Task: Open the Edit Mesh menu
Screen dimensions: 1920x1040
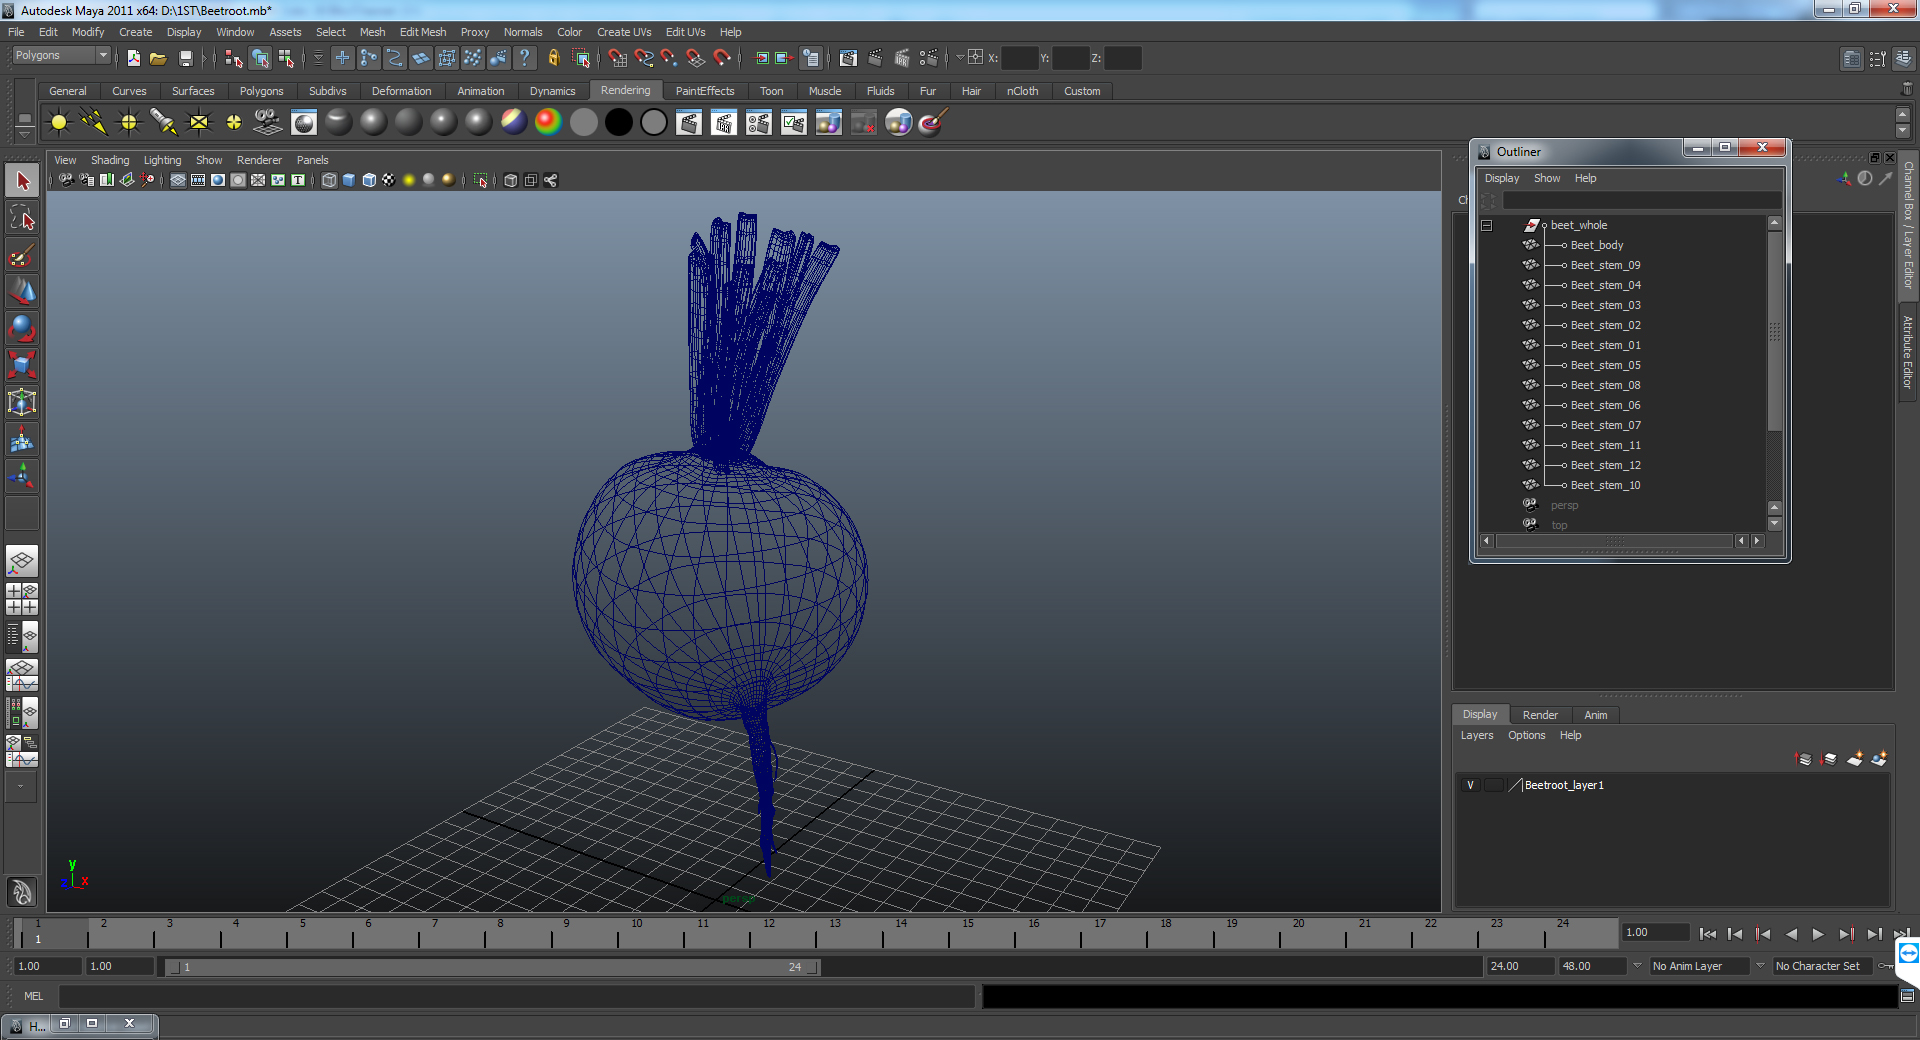Action: coord(423,32)
